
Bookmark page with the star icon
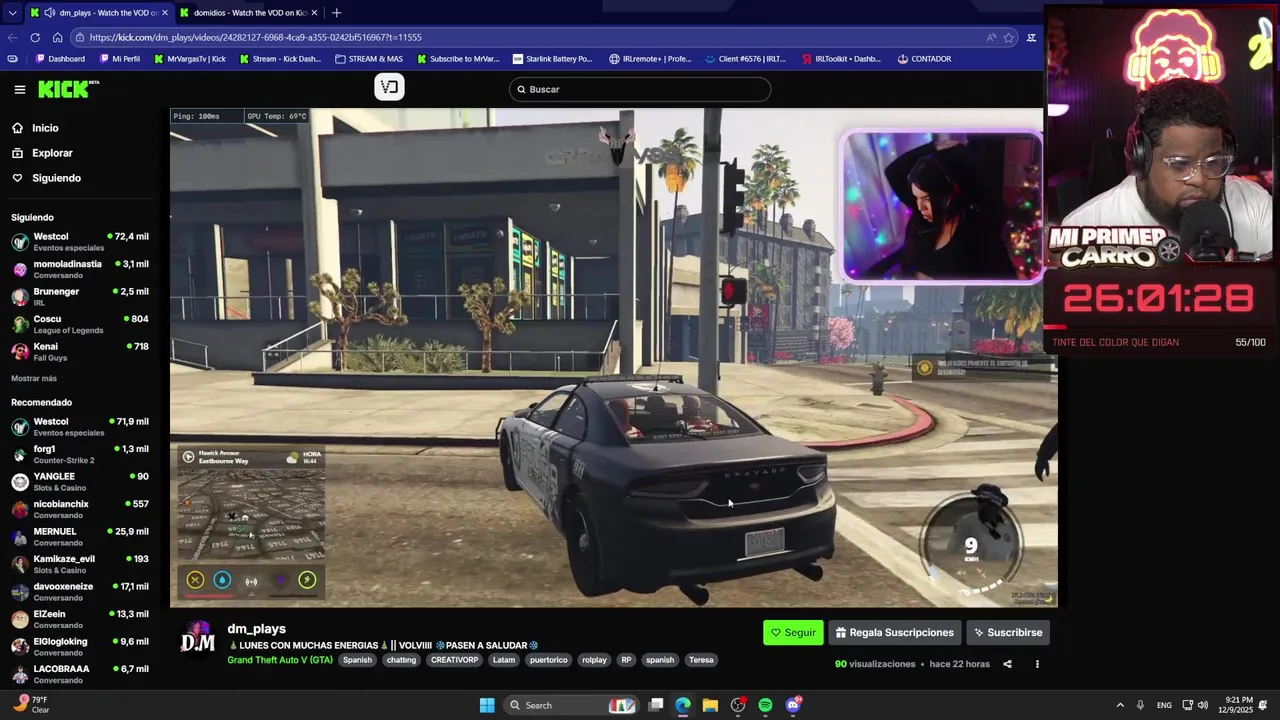[1009, 37]
